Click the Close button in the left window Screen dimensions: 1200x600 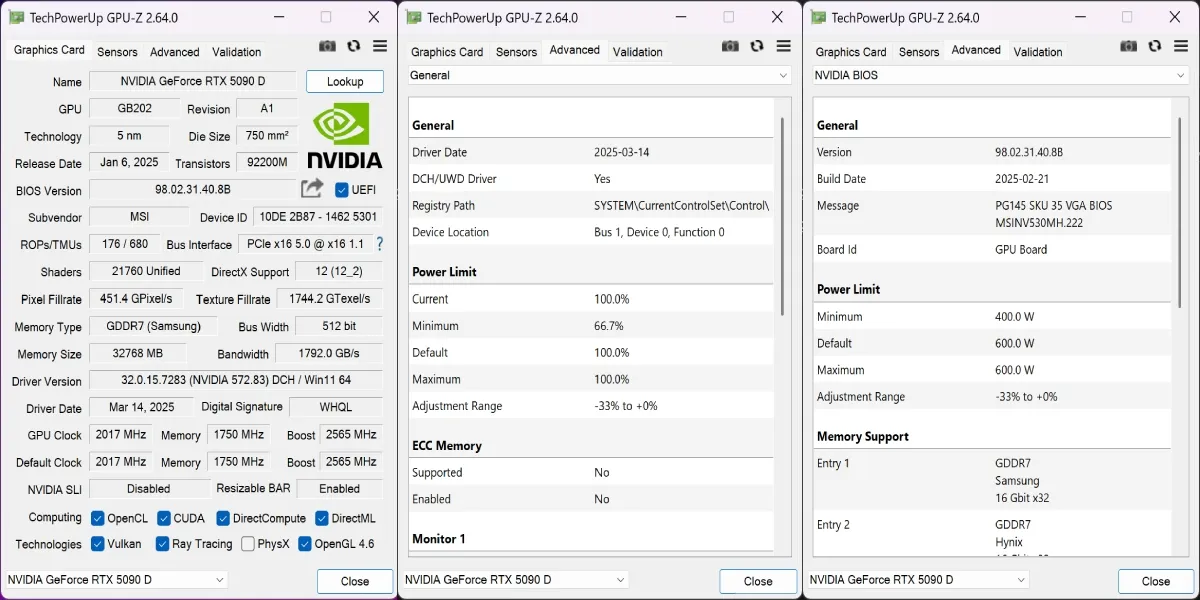pos(355,581)
